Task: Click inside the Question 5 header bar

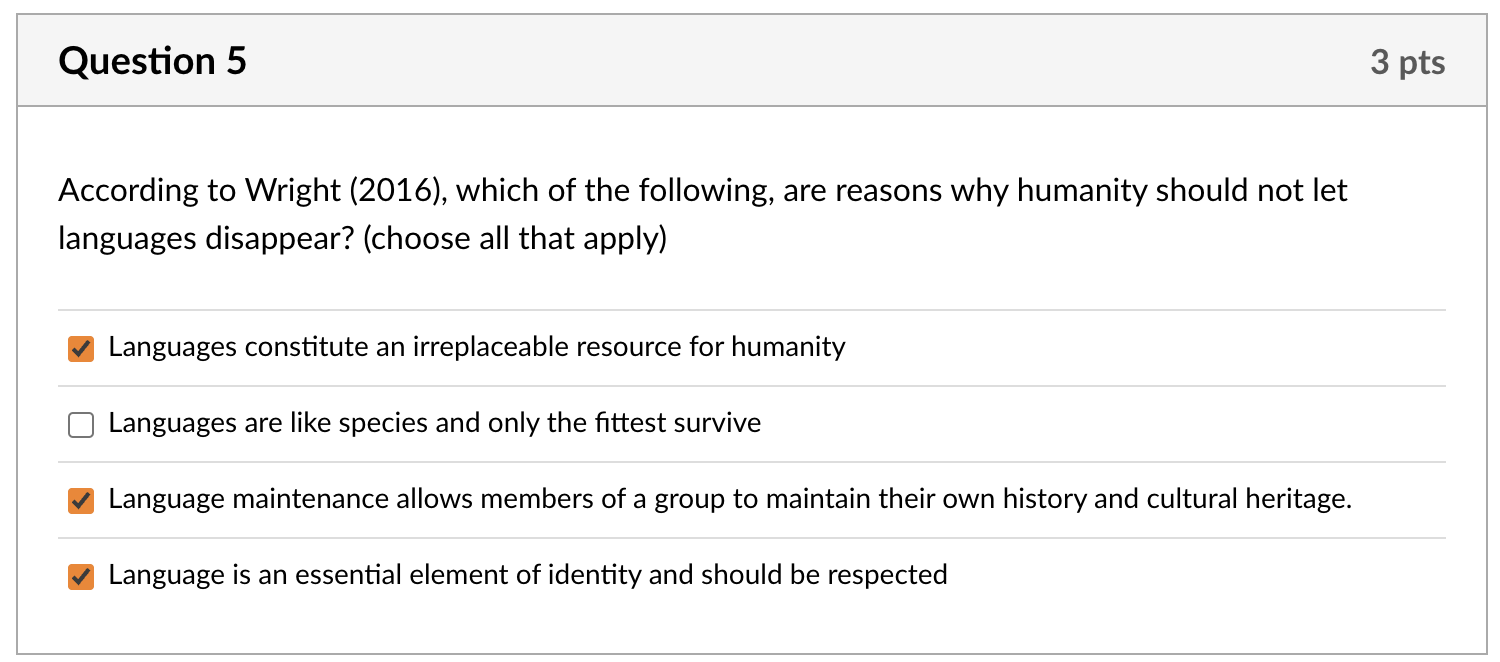Action: [750, 60]
